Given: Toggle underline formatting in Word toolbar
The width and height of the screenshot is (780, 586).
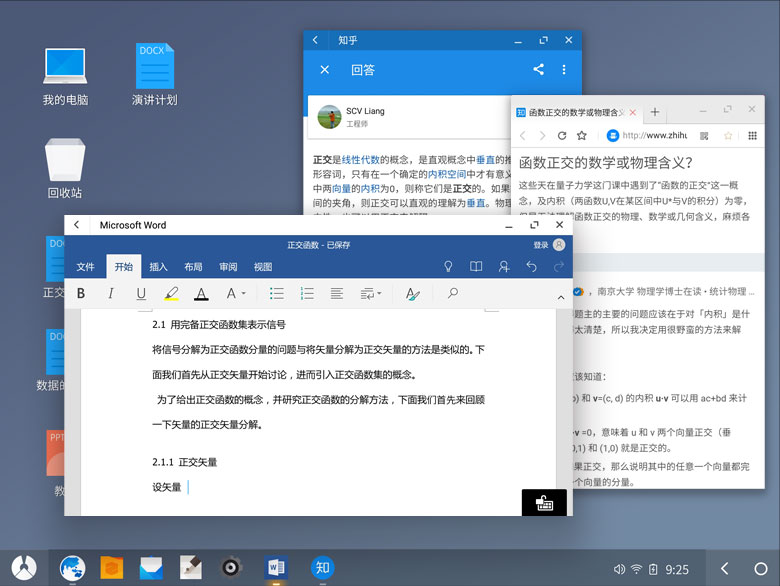Looking at the screenshot, I should point(141,294).
